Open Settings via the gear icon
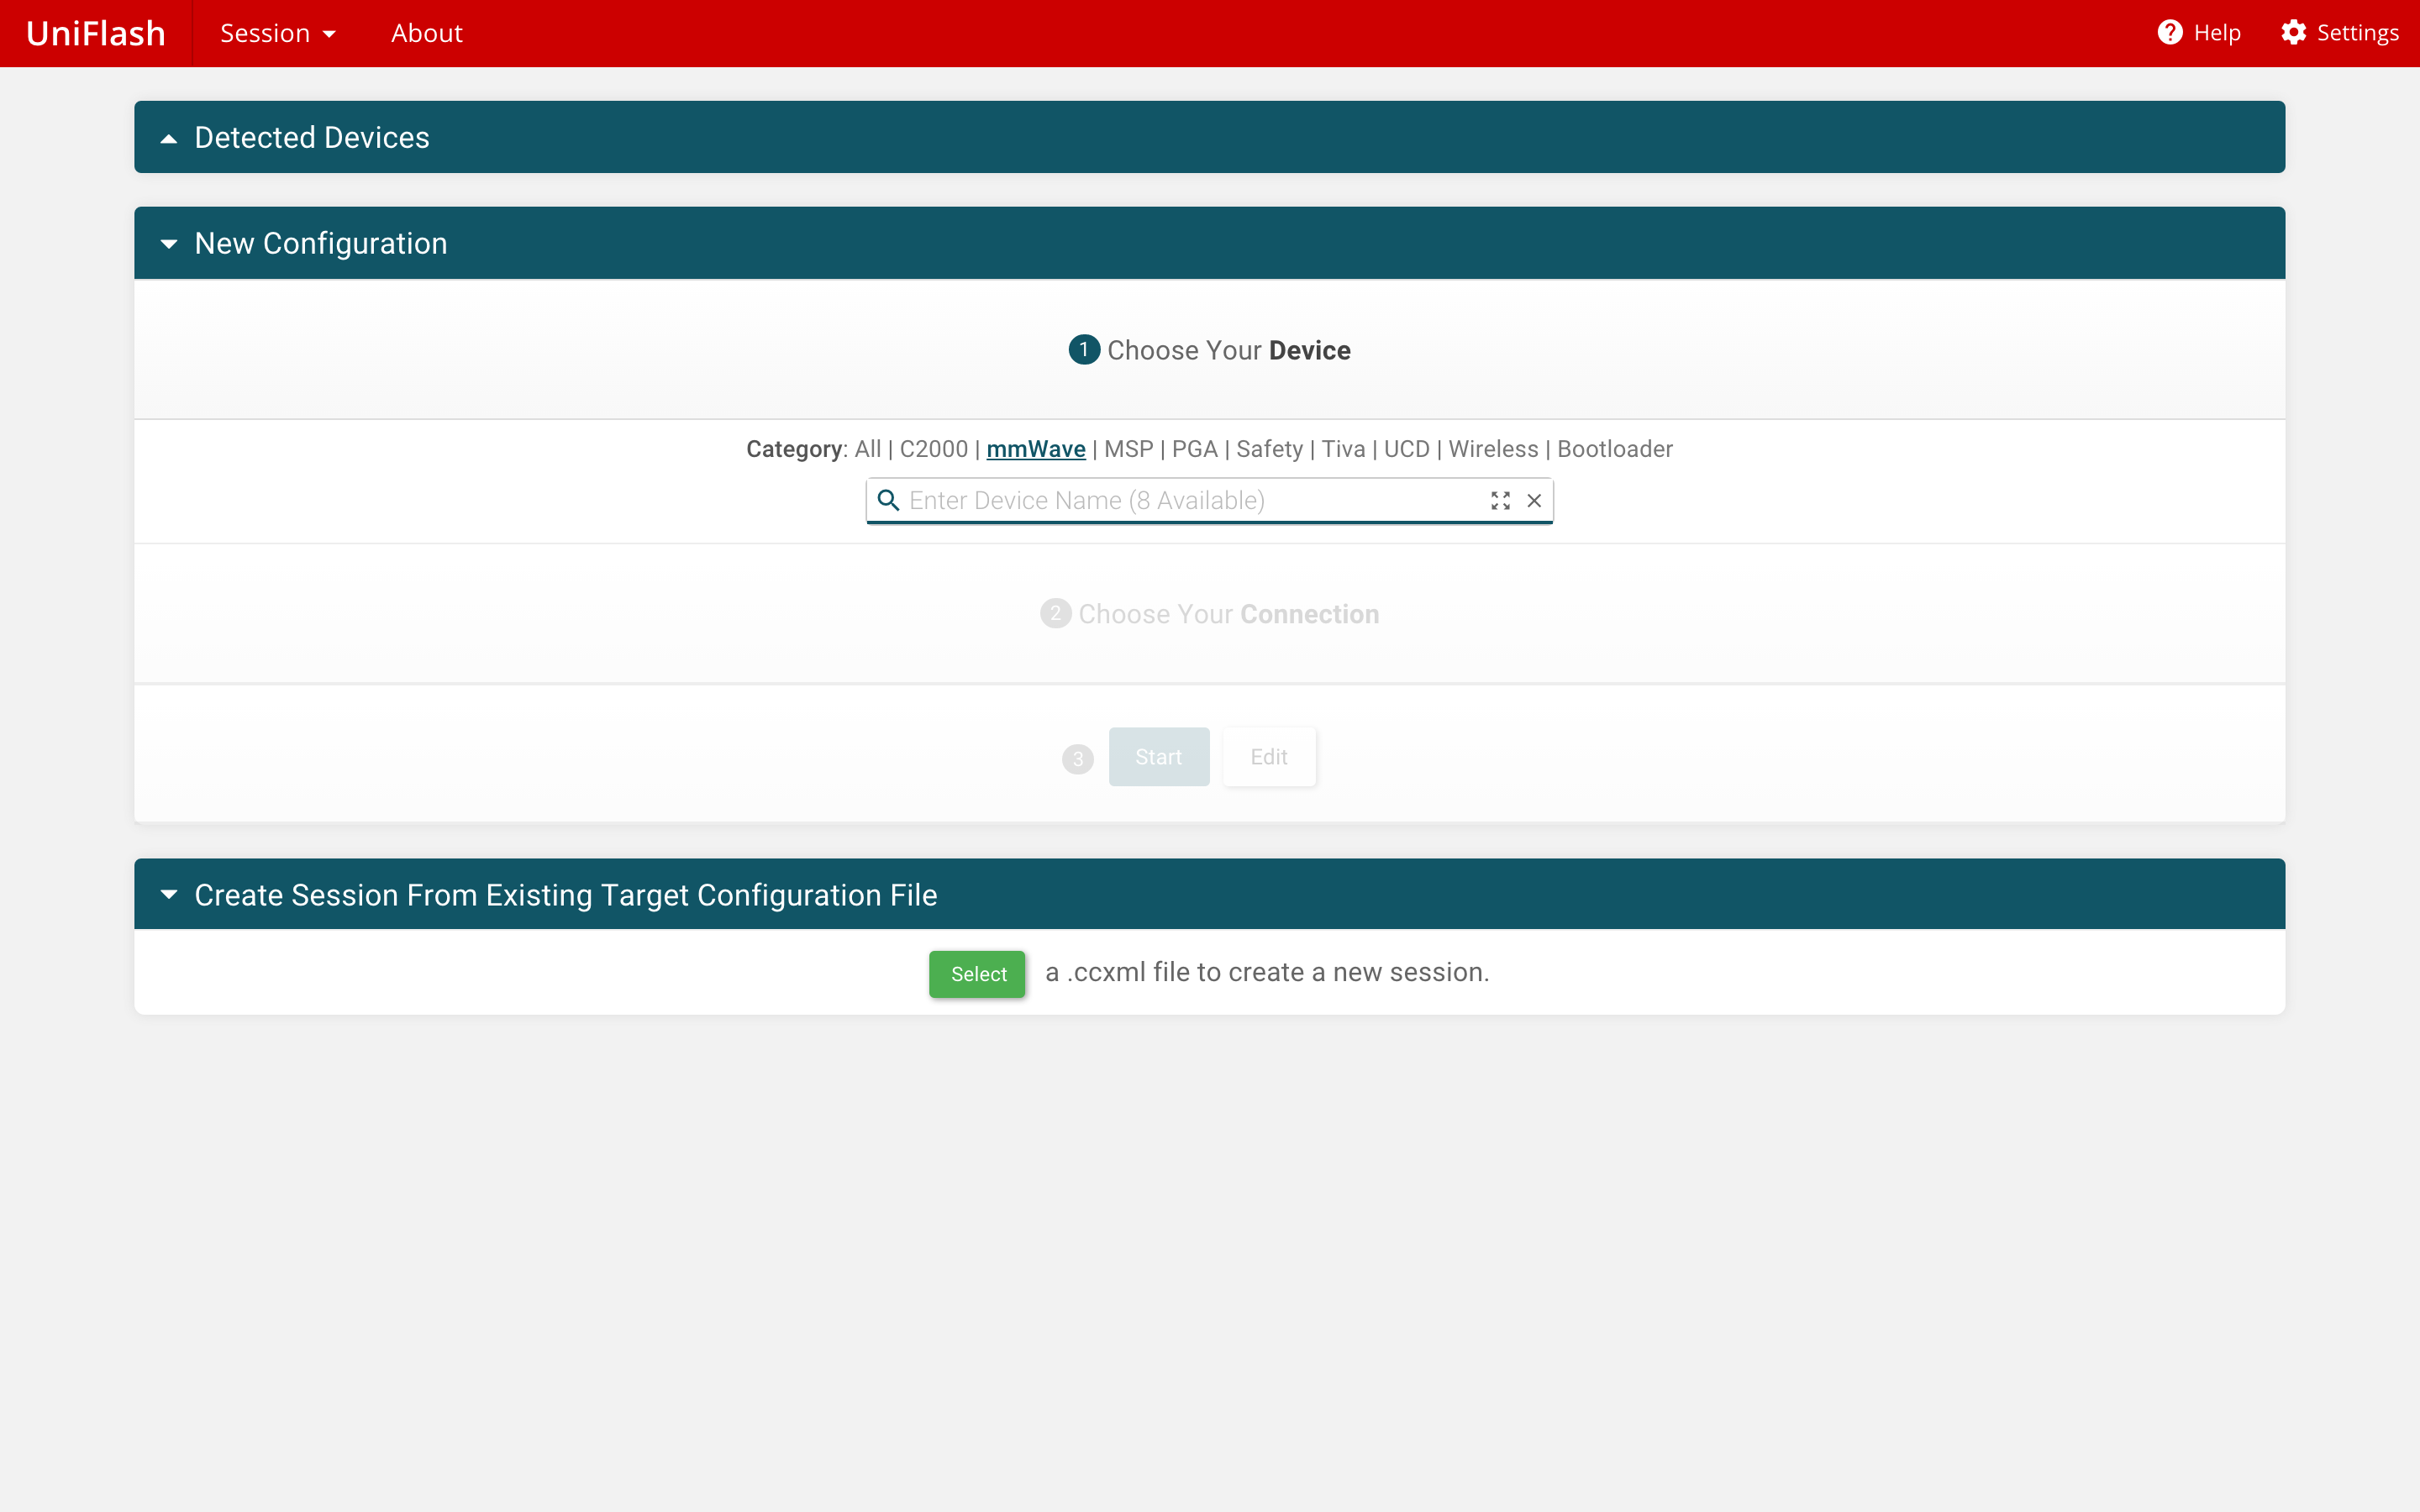The height and width of the screenshot is (1512, 2420). [x=2293, y=33]
